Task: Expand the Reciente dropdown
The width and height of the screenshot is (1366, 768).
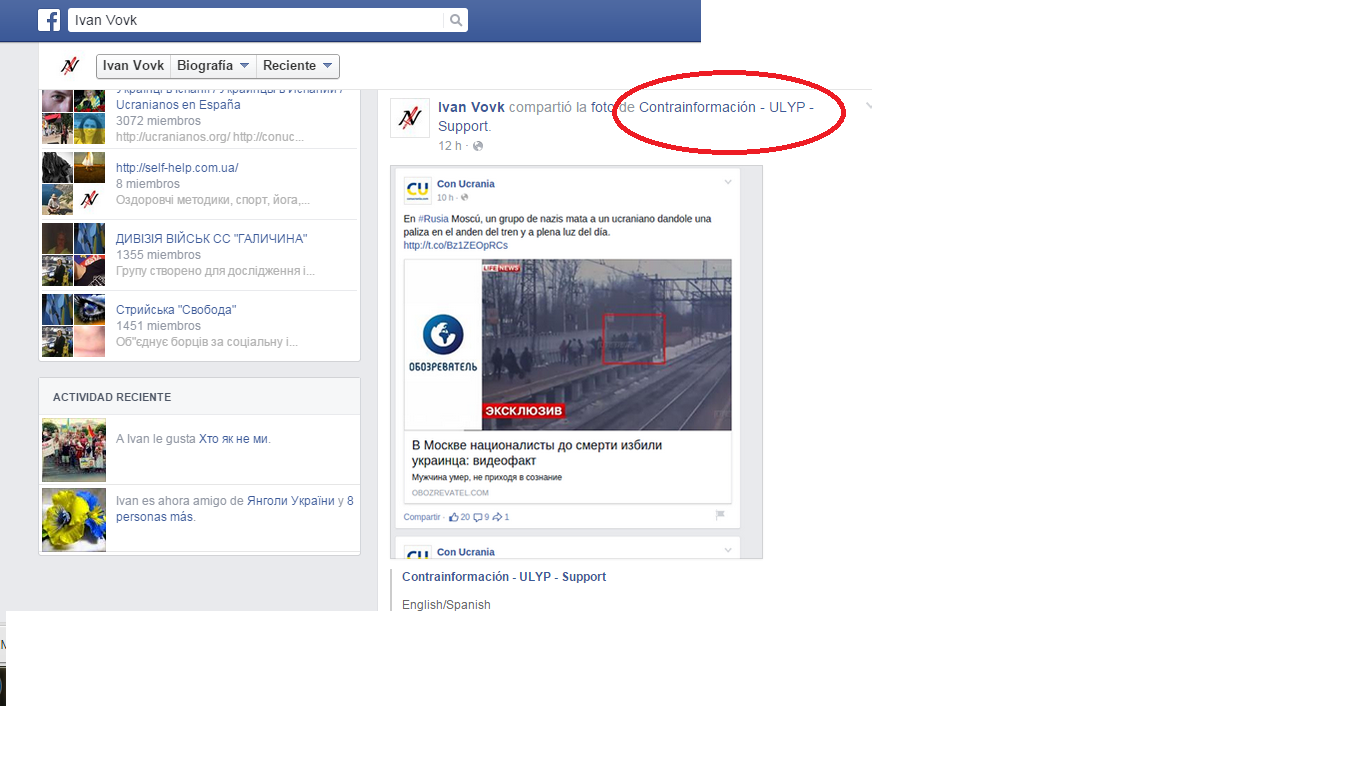Action: (x=298, y=66)
